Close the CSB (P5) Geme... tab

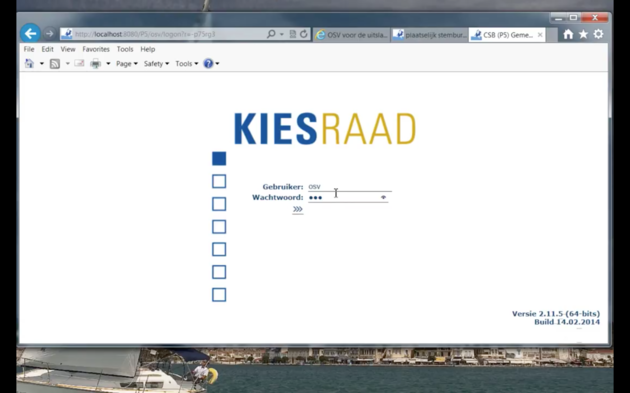[x=540, y=35]
